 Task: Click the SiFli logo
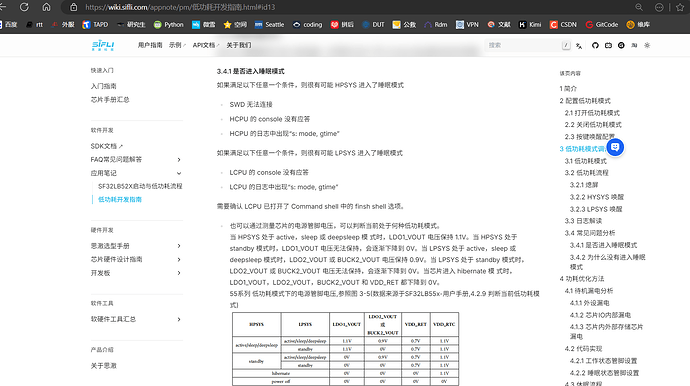coord(103,45)
